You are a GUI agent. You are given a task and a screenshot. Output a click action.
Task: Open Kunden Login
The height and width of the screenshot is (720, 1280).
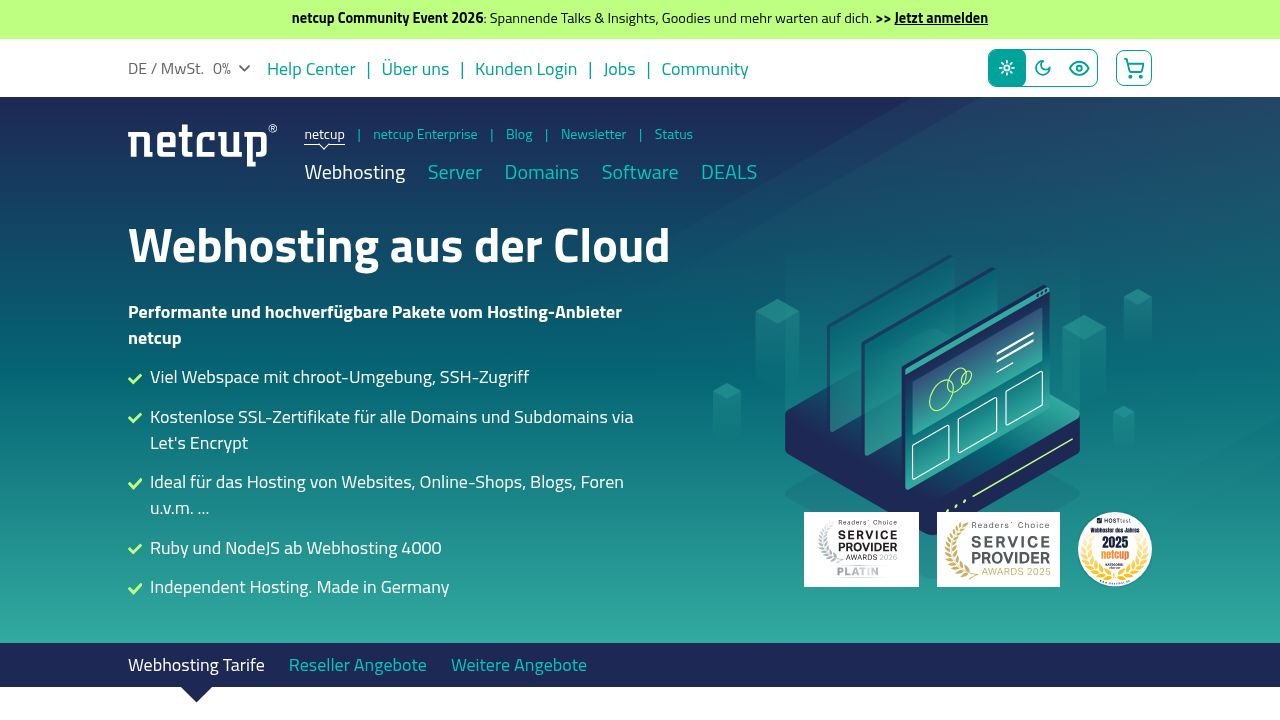tap(526, 69)
